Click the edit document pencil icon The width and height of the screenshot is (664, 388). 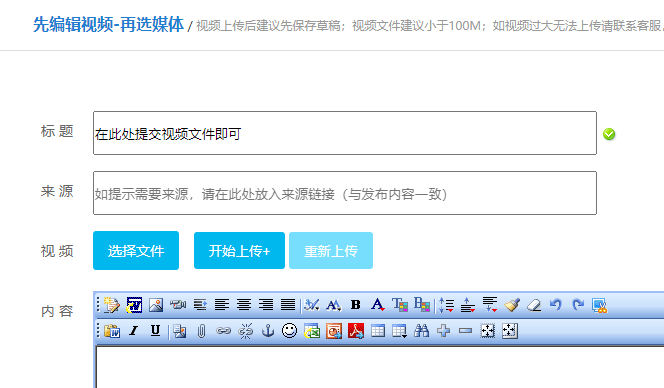[112, 305]
